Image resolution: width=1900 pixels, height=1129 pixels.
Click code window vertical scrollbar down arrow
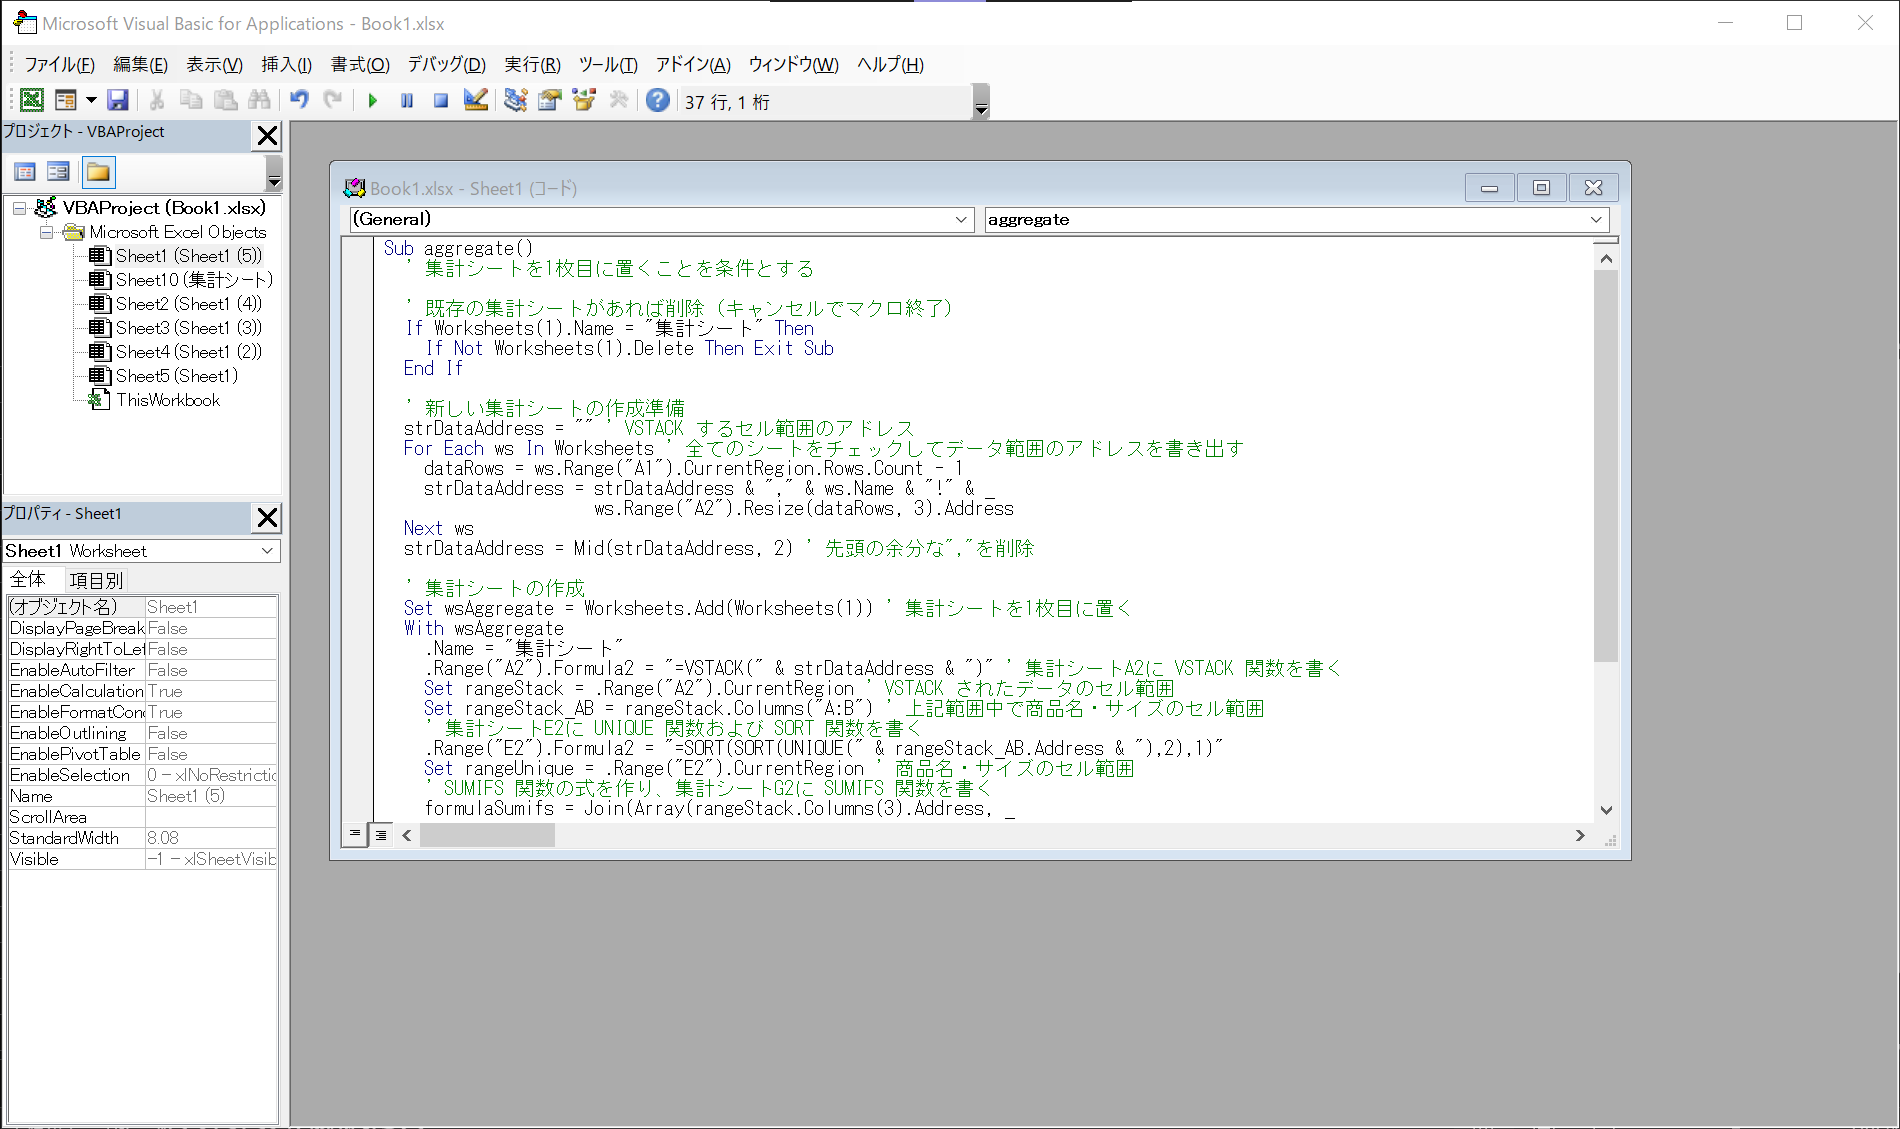pyautogui.click(x=1606, y=810)
